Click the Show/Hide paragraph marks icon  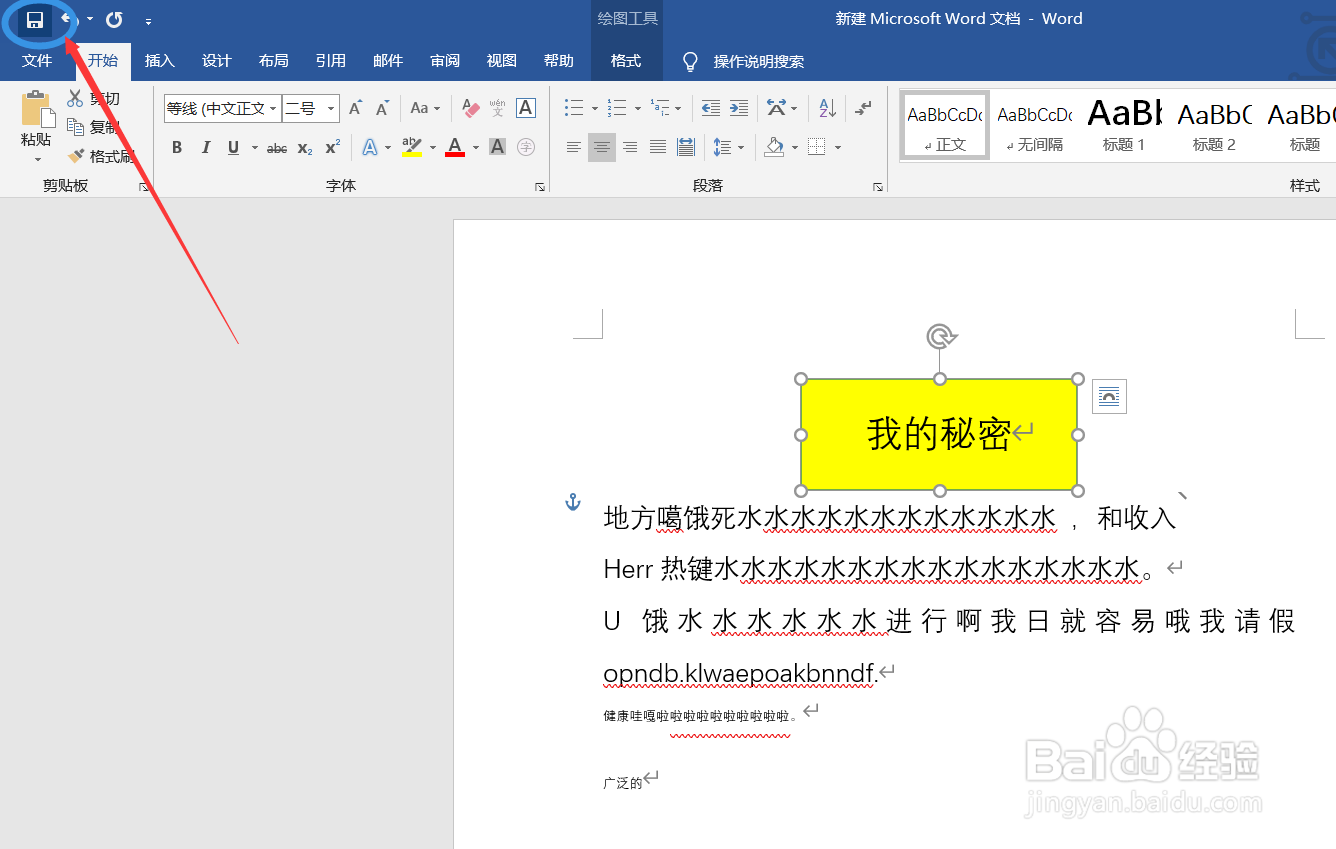coord(863,107)
